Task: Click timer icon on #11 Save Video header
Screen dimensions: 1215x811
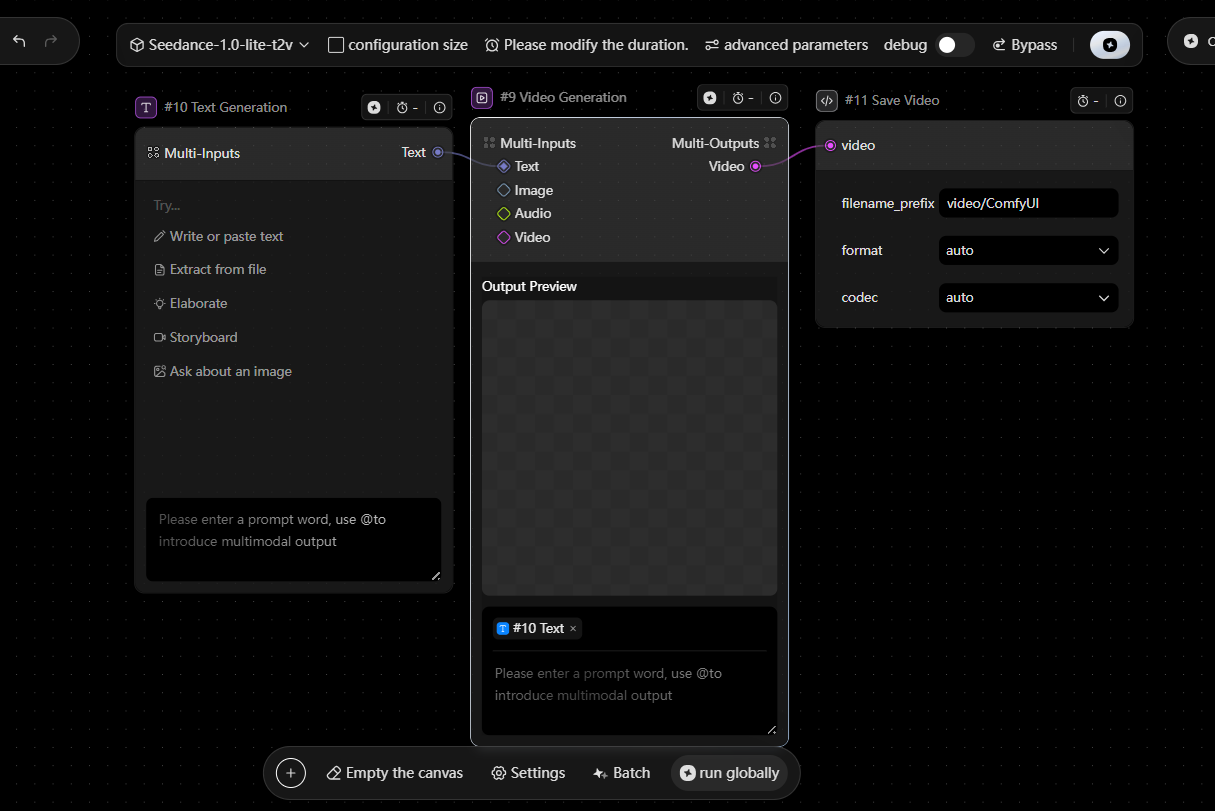Action: click(1083, 101)
